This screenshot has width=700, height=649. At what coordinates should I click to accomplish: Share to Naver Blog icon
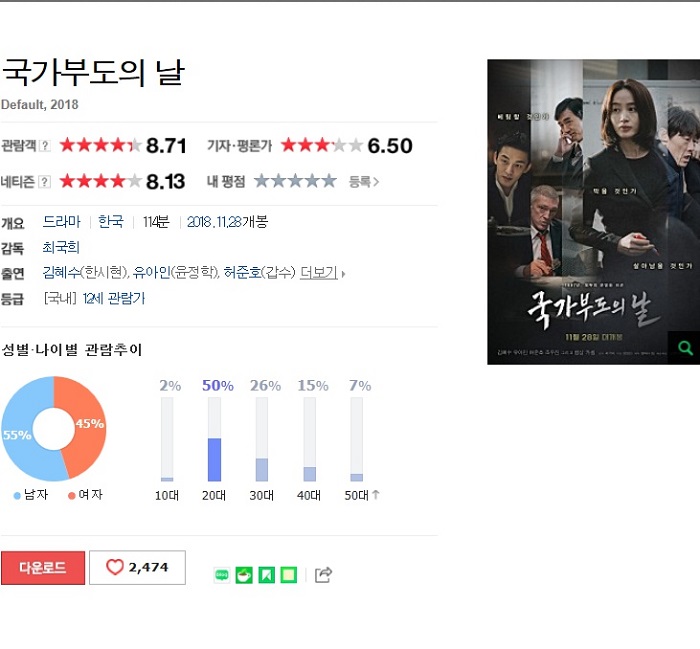pos(222,575)
